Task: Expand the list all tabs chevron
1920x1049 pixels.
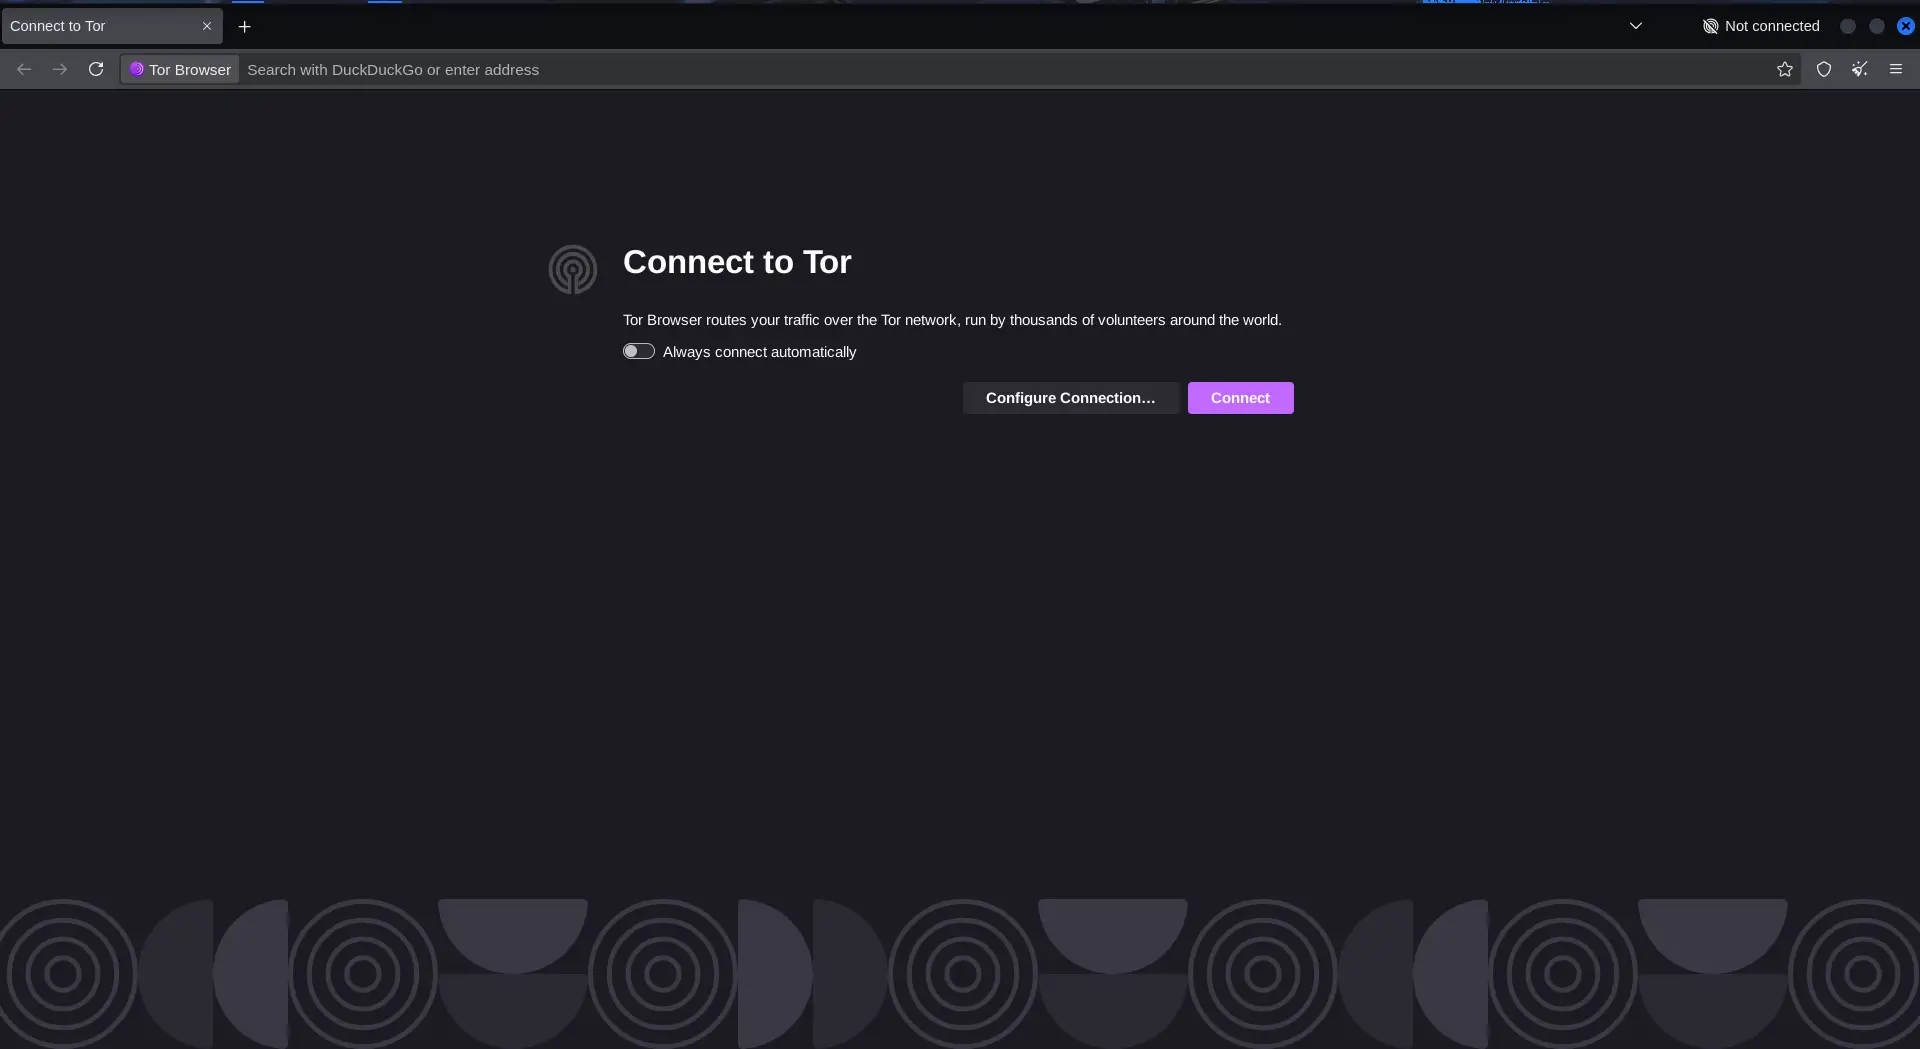Action: [1636, 26]
